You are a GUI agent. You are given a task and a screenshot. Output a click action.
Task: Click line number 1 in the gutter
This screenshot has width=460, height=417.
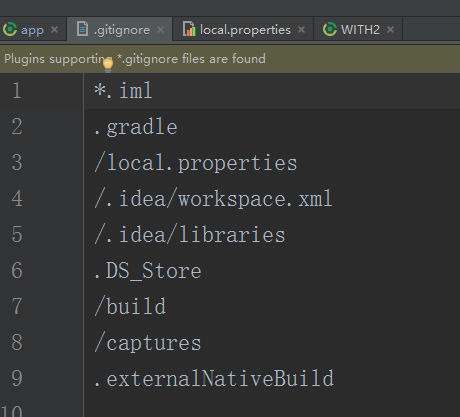(17, 91)
